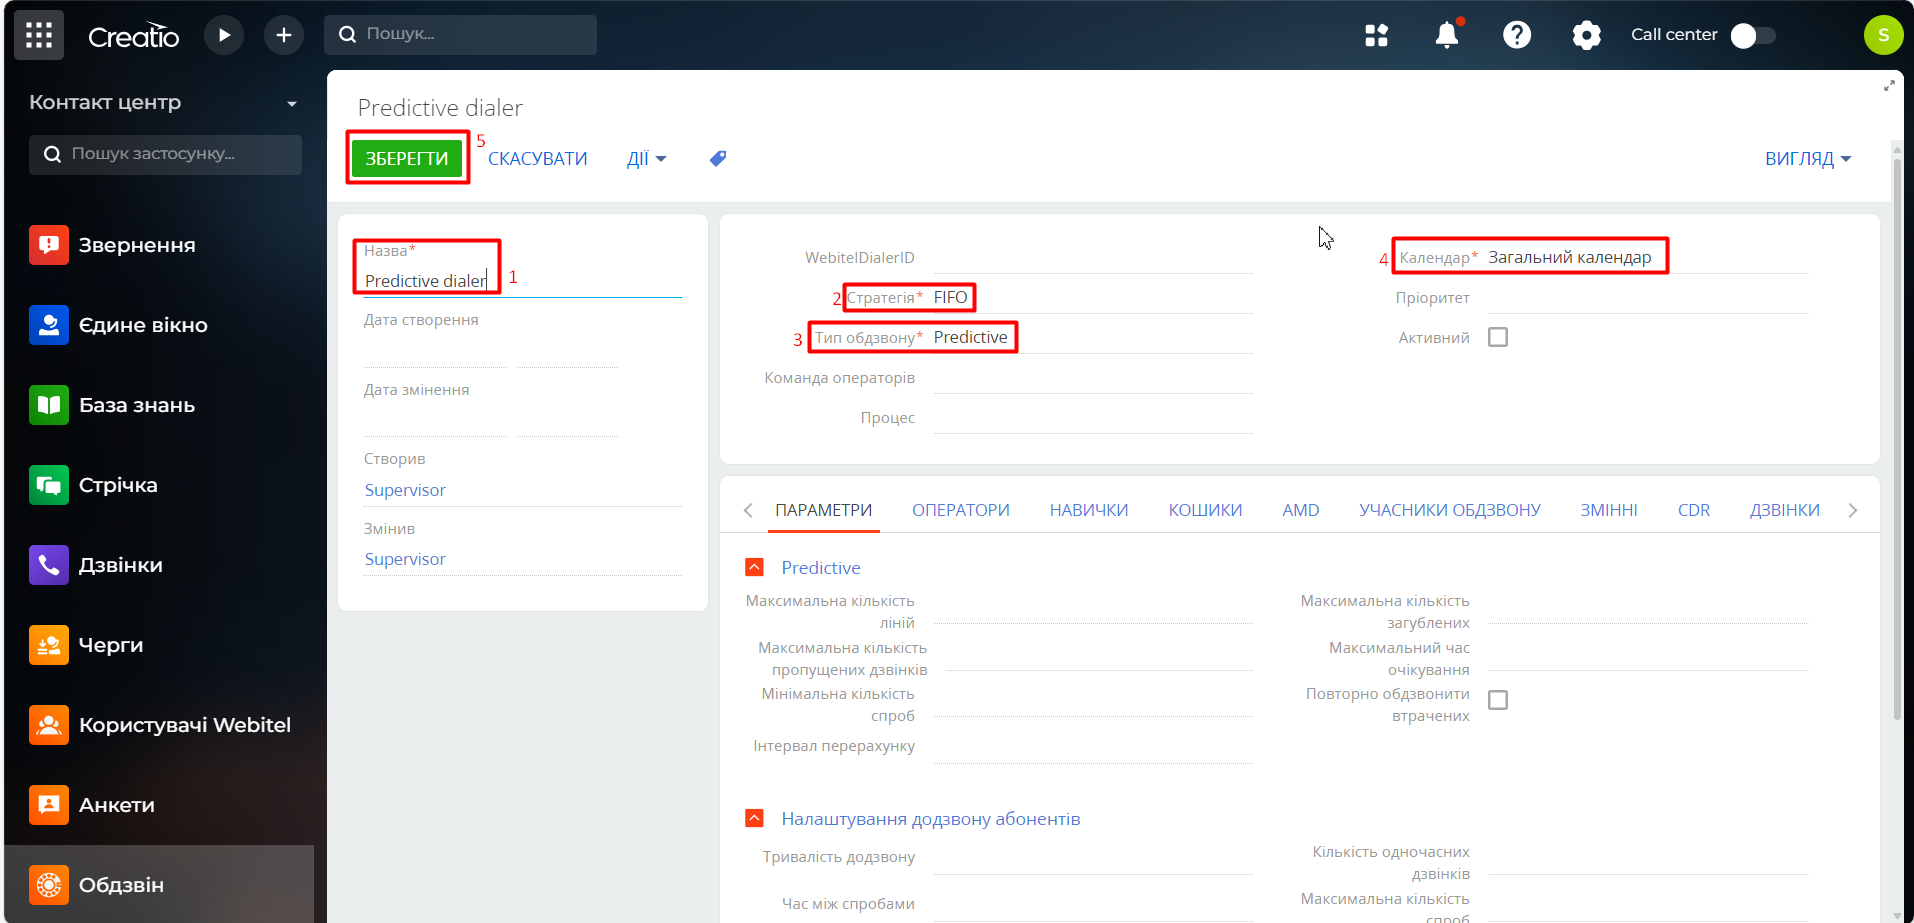Image resolution: width=1914 pixels, height=923 pixels.
Task: Switch to the УЧАСНИКИ ОБДЗВОНУ tab
Action: coord(1450,510)
